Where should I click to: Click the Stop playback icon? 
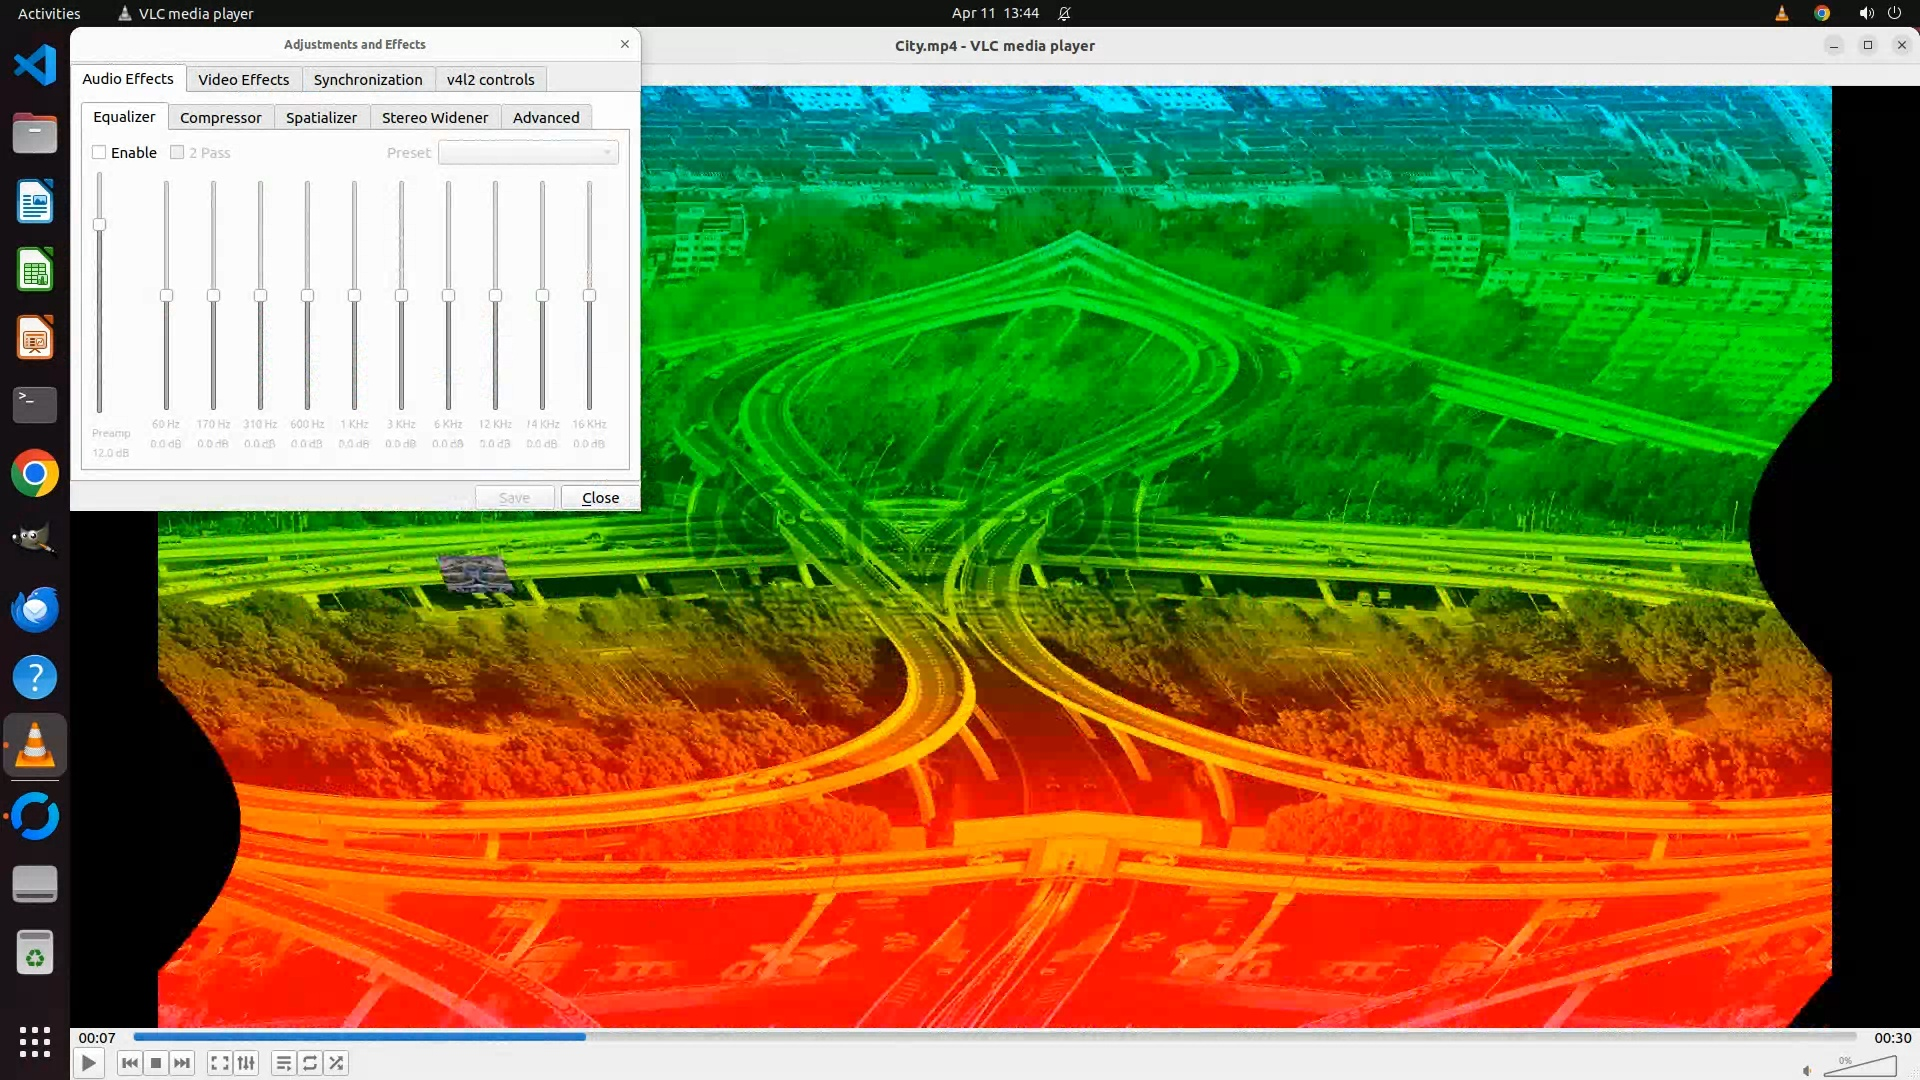156,1063
